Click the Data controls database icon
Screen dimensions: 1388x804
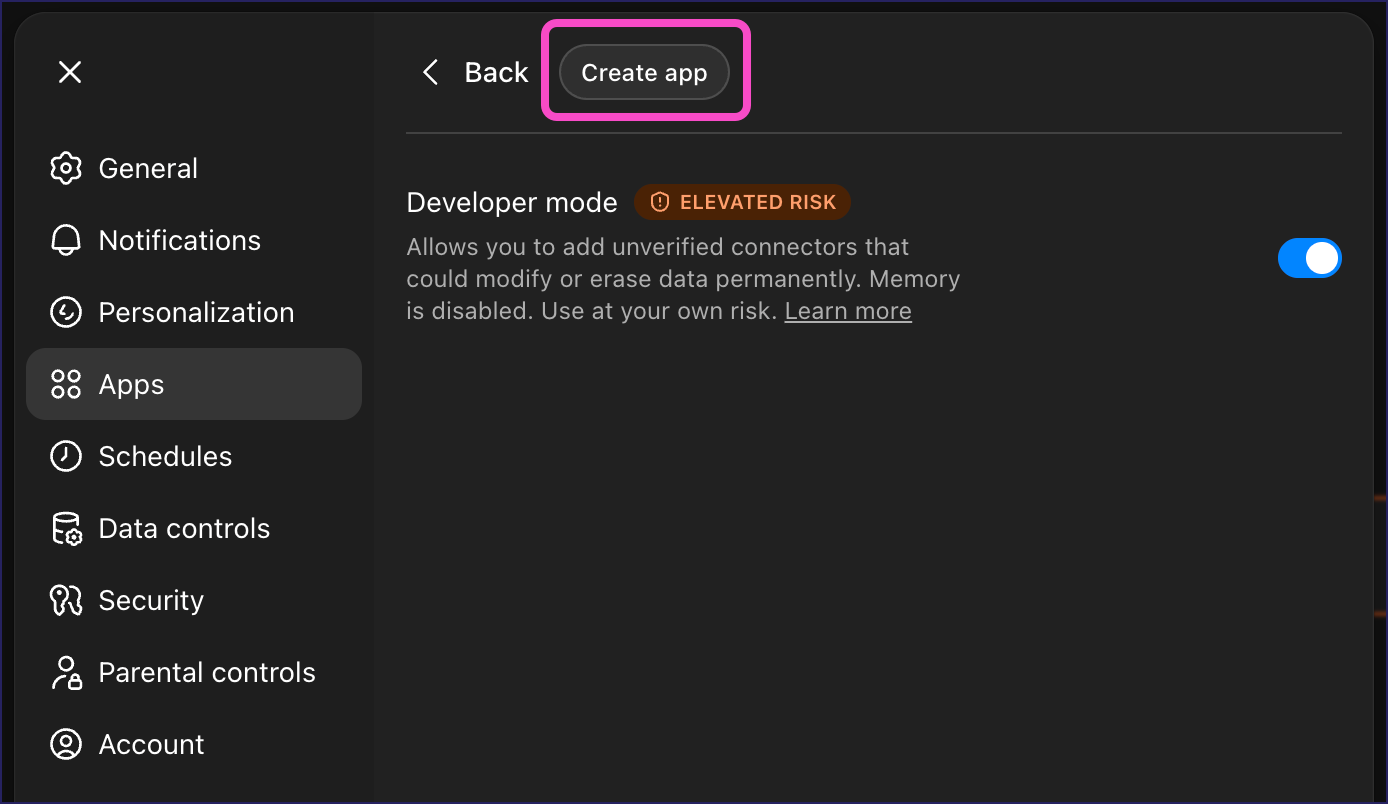coord(65,528)
